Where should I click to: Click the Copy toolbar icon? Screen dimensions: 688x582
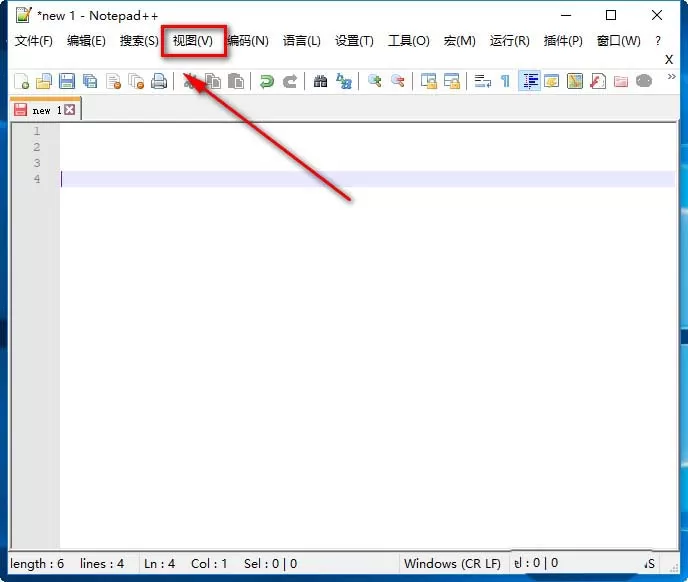click(213, 82)
